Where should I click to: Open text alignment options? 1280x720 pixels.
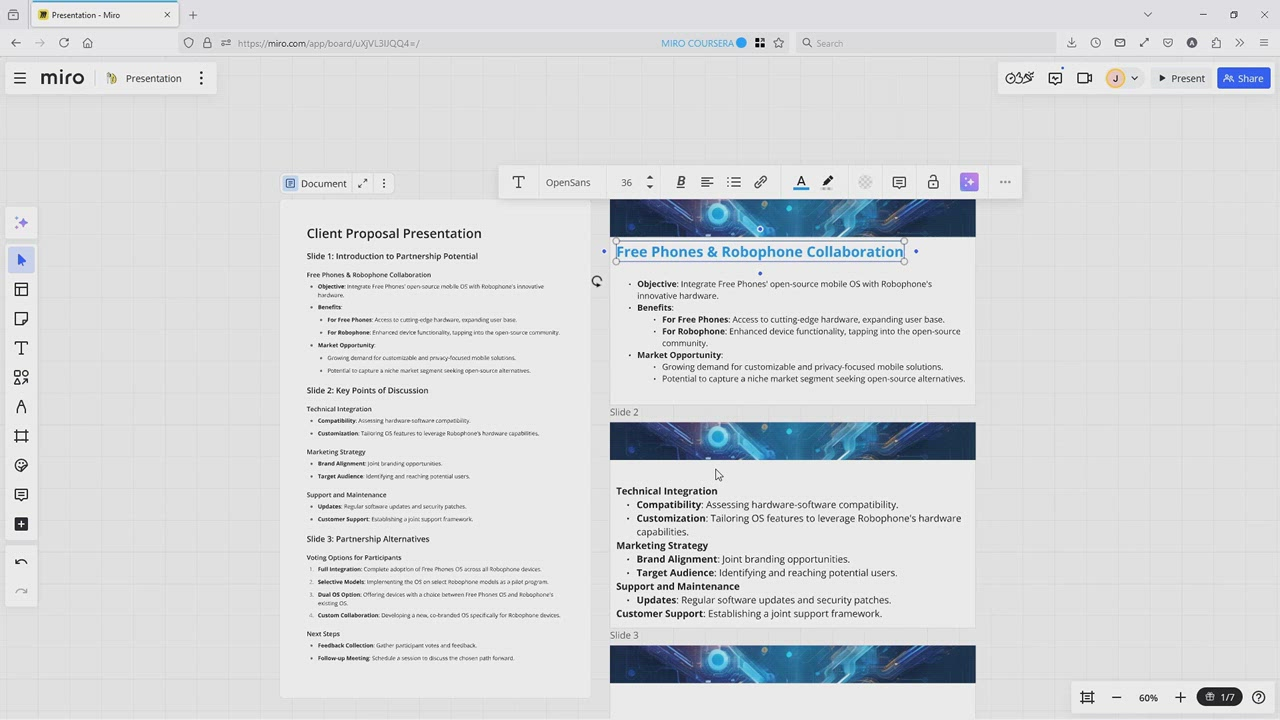point(707,182)
